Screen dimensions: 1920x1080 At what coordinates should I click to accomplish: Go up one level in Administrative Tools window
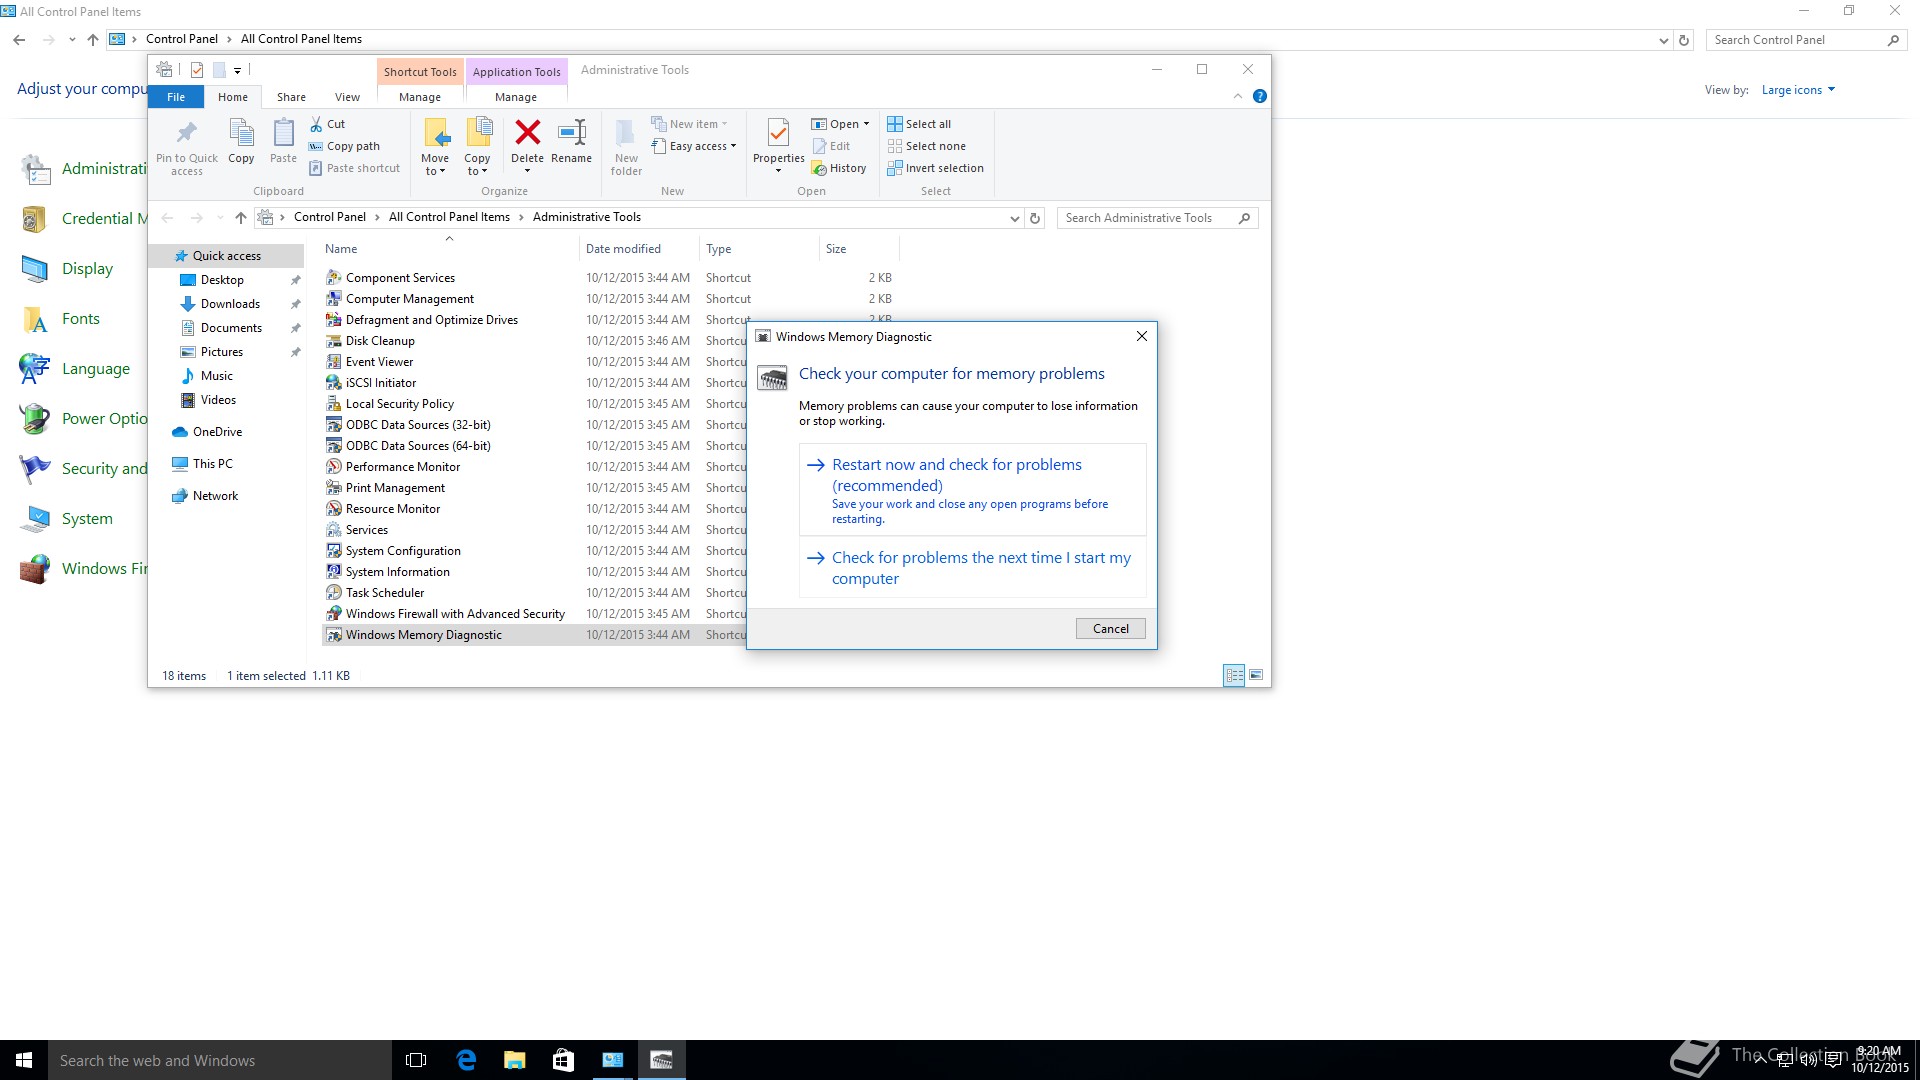tap(240, 218)
